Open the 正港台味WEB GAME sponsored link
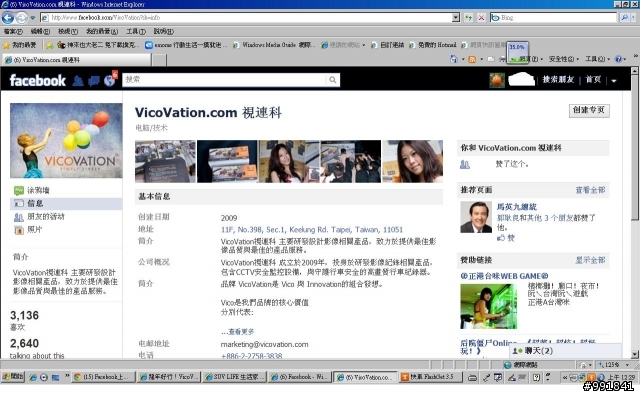This screenshot has width=640, height=394. (x=504, y=276)
